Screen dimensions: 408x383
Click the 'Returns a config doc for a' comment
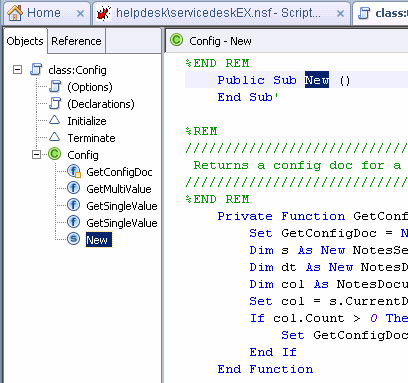click(297, 165)
